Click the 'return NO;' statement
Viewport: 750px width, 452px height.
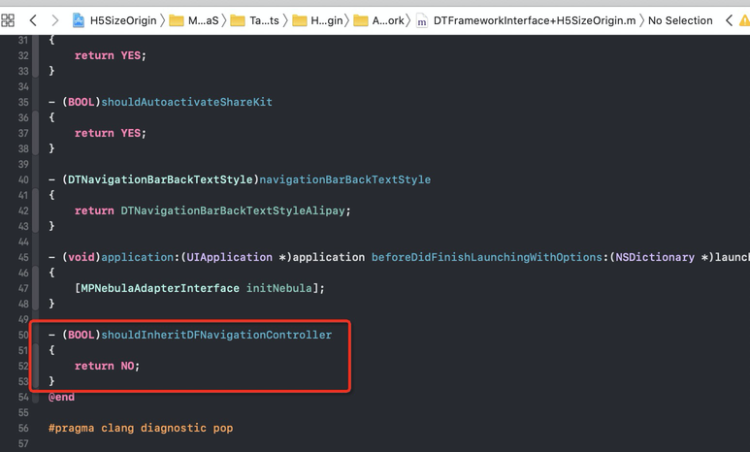point(107,366)
